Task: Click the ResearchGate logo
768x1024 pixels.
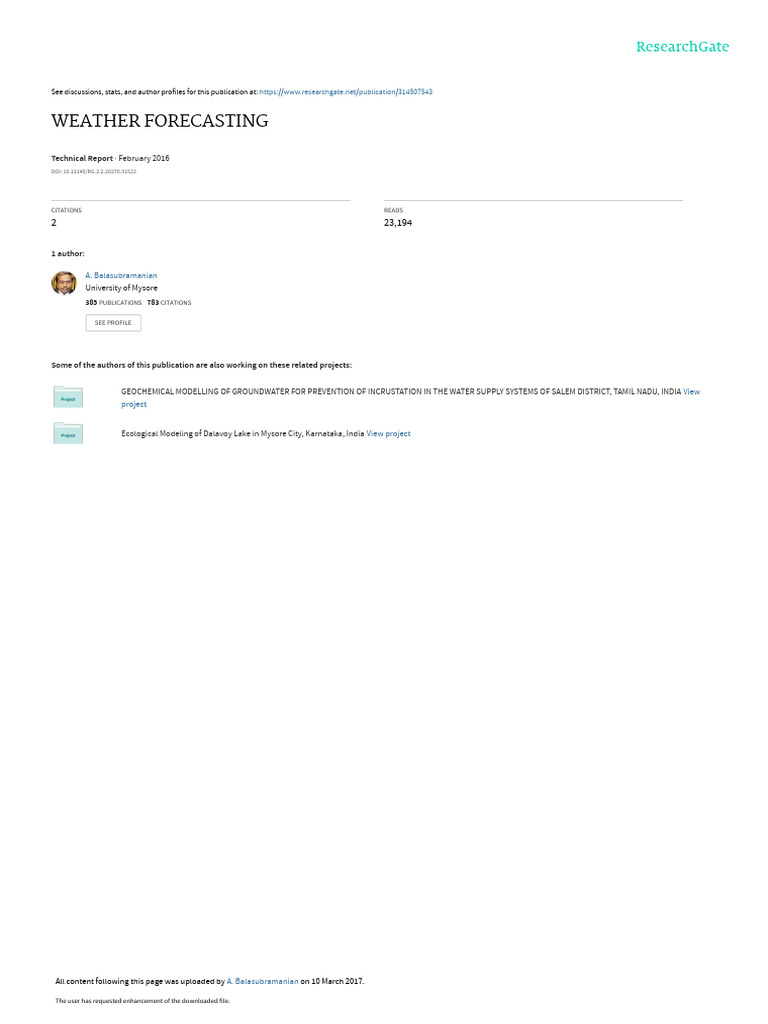Action: click(x=682, y=46)
